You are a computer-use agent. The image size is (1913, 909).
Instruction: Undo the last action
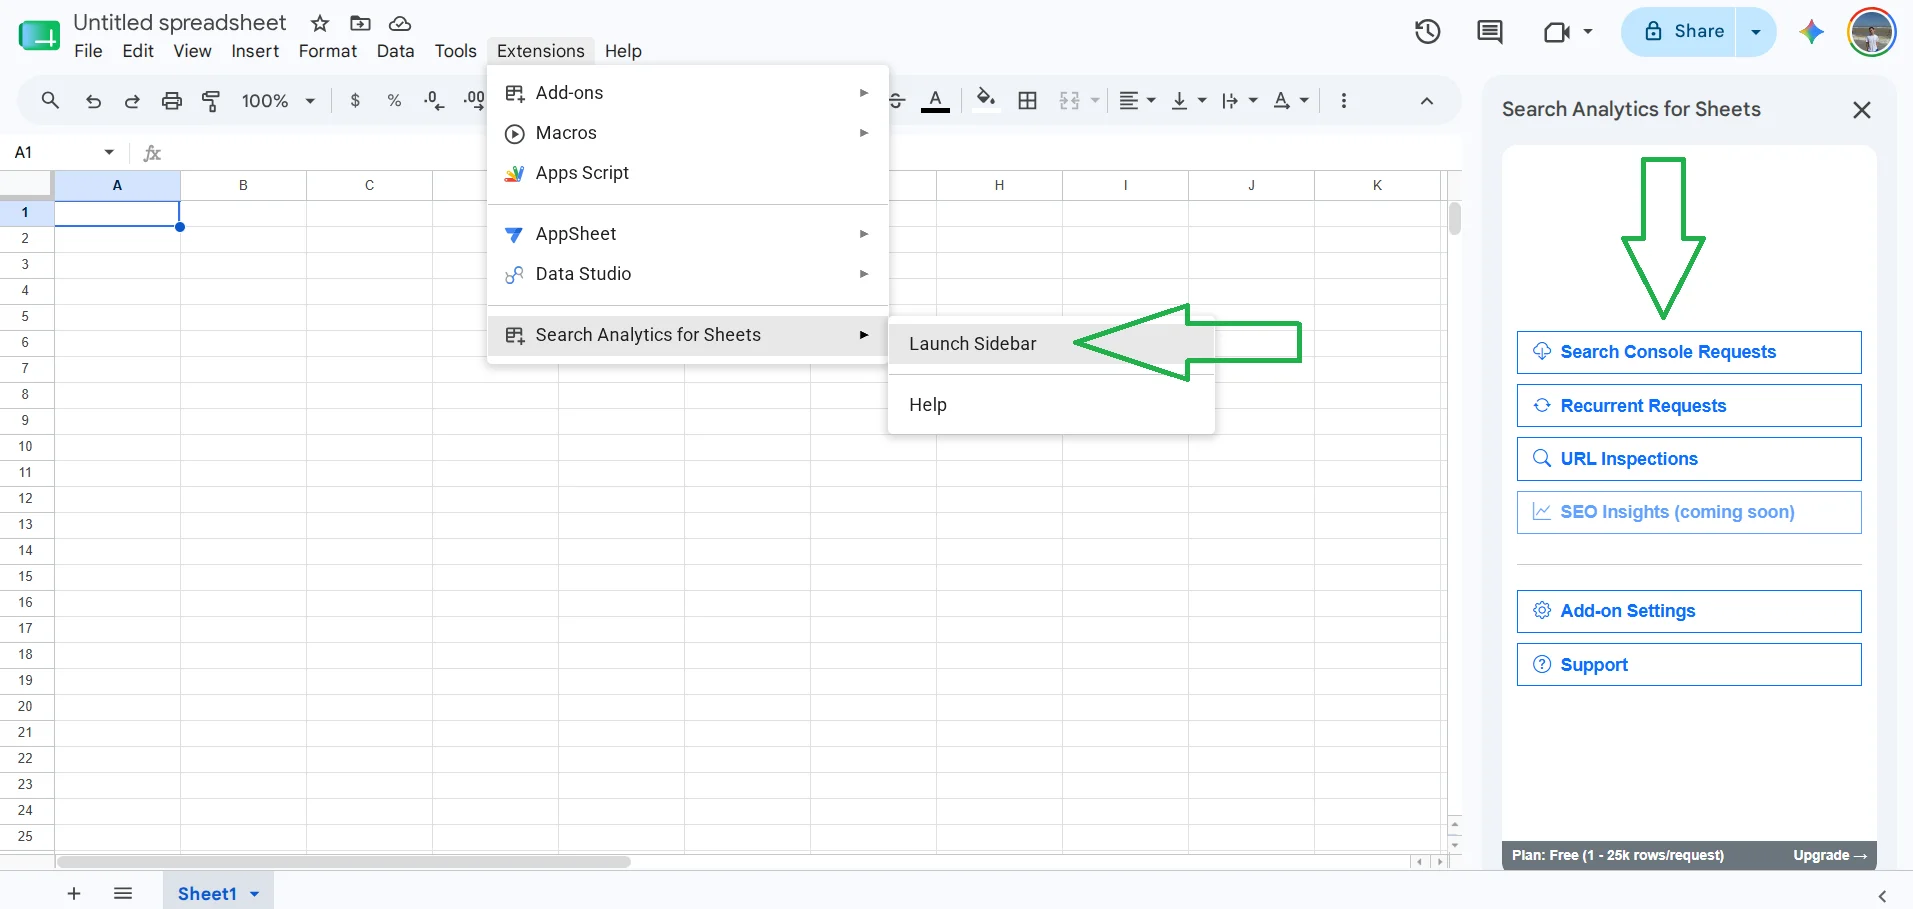pos(93,100)
